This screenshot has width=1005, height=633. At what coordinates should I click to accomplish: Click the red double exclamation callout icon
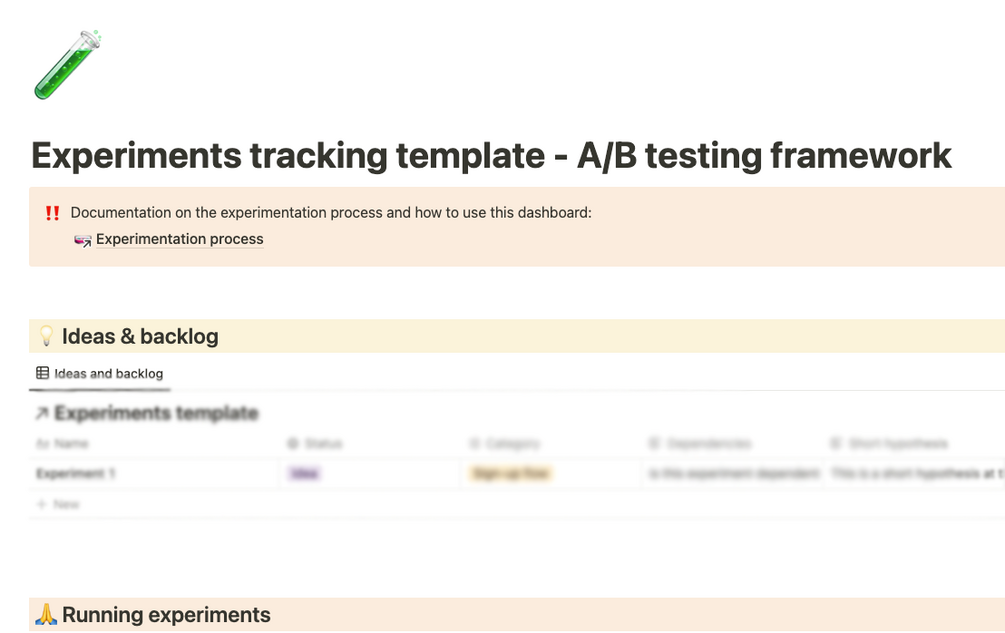point(52,213)
